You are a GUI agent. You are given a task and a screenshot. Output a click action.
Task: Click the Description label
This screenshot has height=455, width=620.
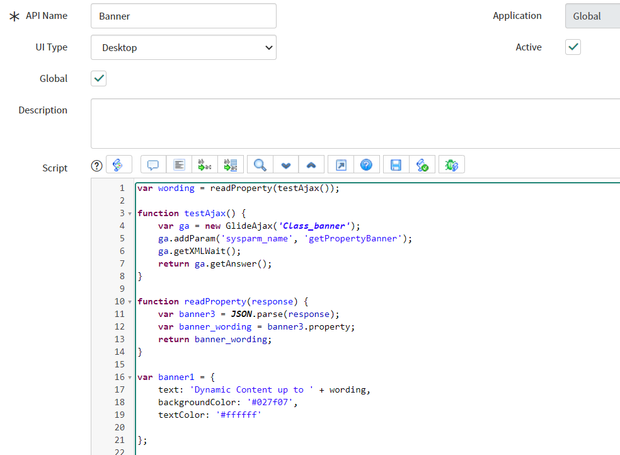coord(43,110)
